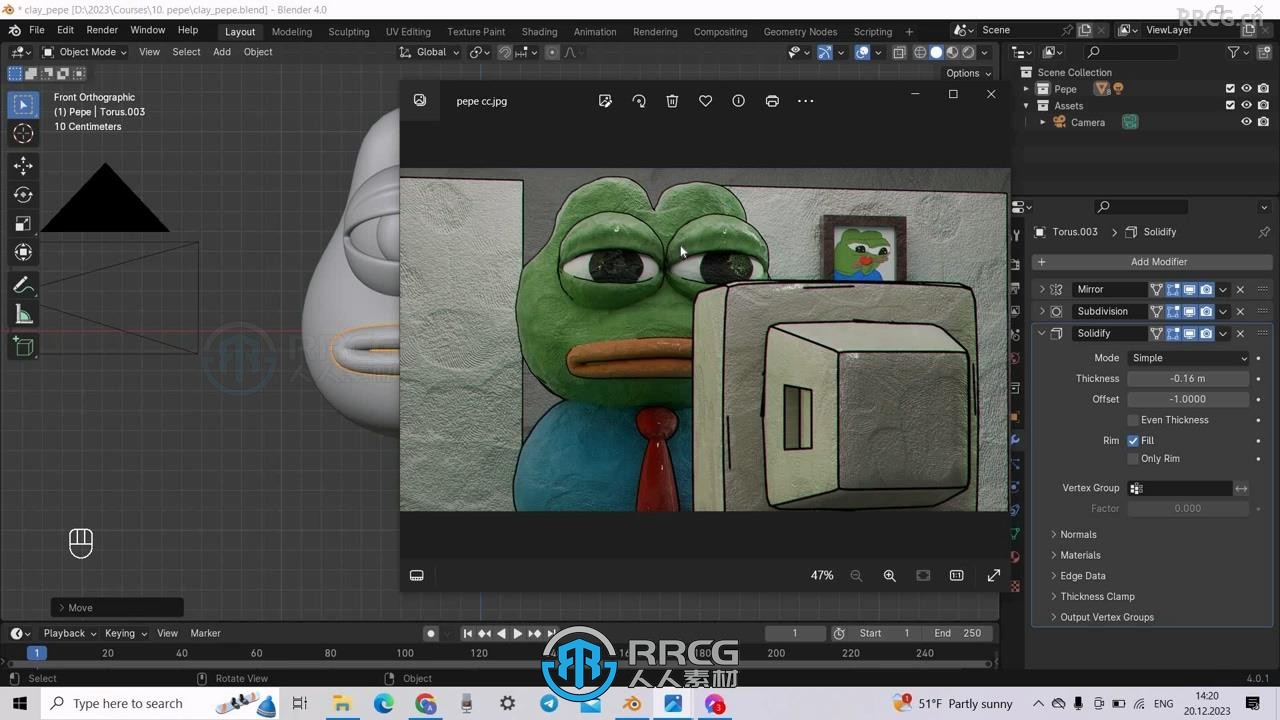Play the timeline animation
Image resolution: width=1280 pixels, height=720 pixels.
pyautogui.click(x=517, y=633)
